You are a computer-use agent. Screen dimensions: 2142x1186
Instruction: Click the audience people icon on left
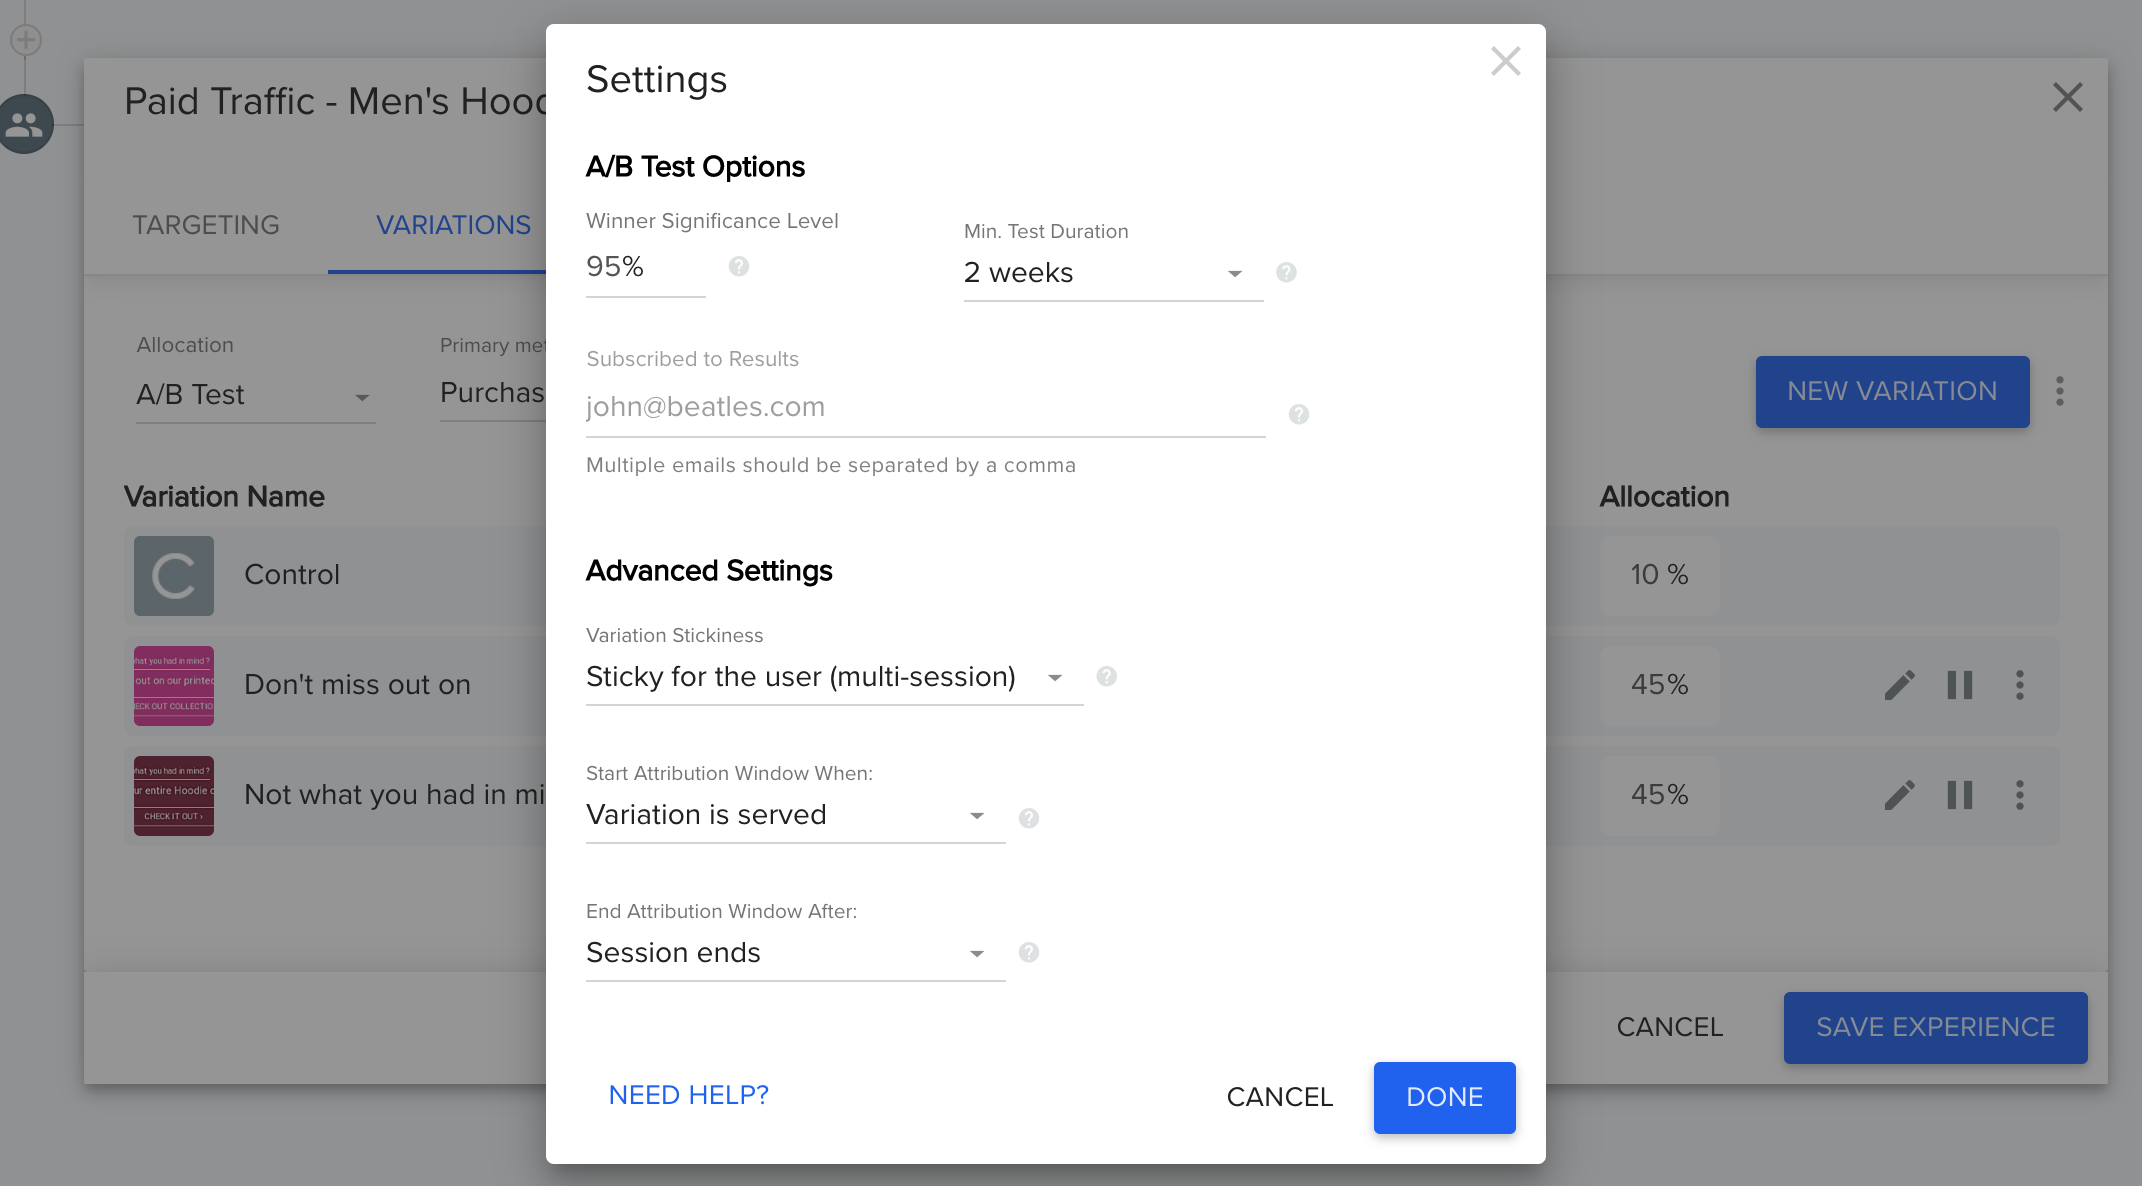click(x=25, y=124)
